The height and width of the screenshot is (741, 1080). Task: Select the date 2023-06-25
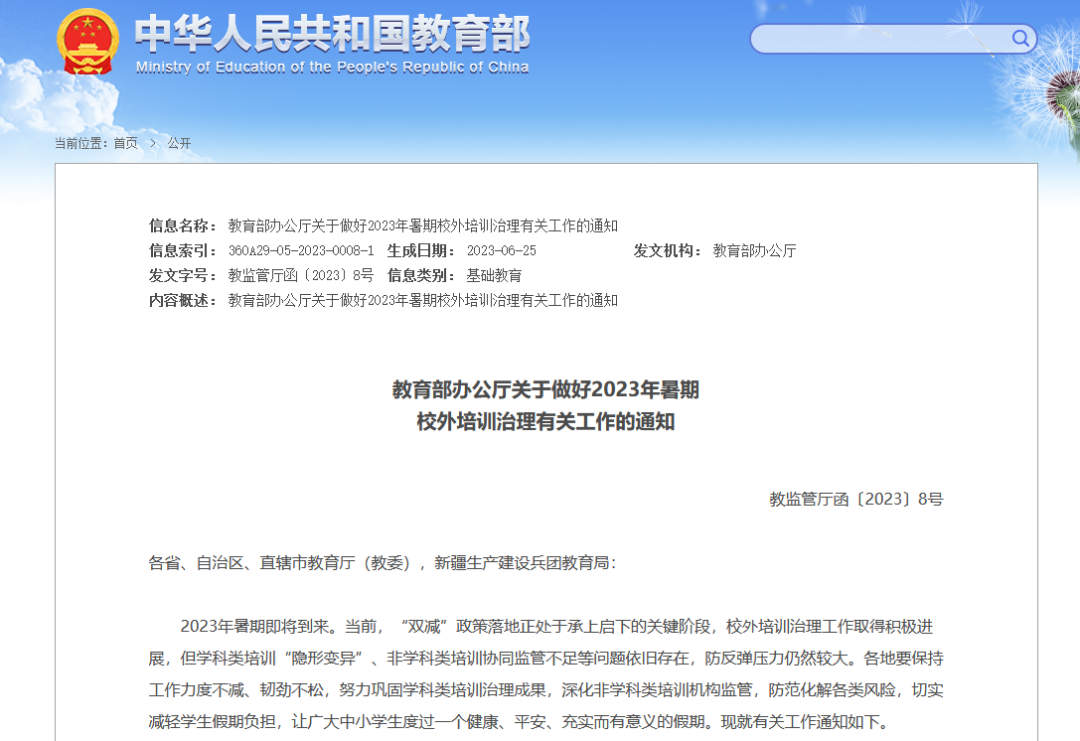click(x=501, y=251)
